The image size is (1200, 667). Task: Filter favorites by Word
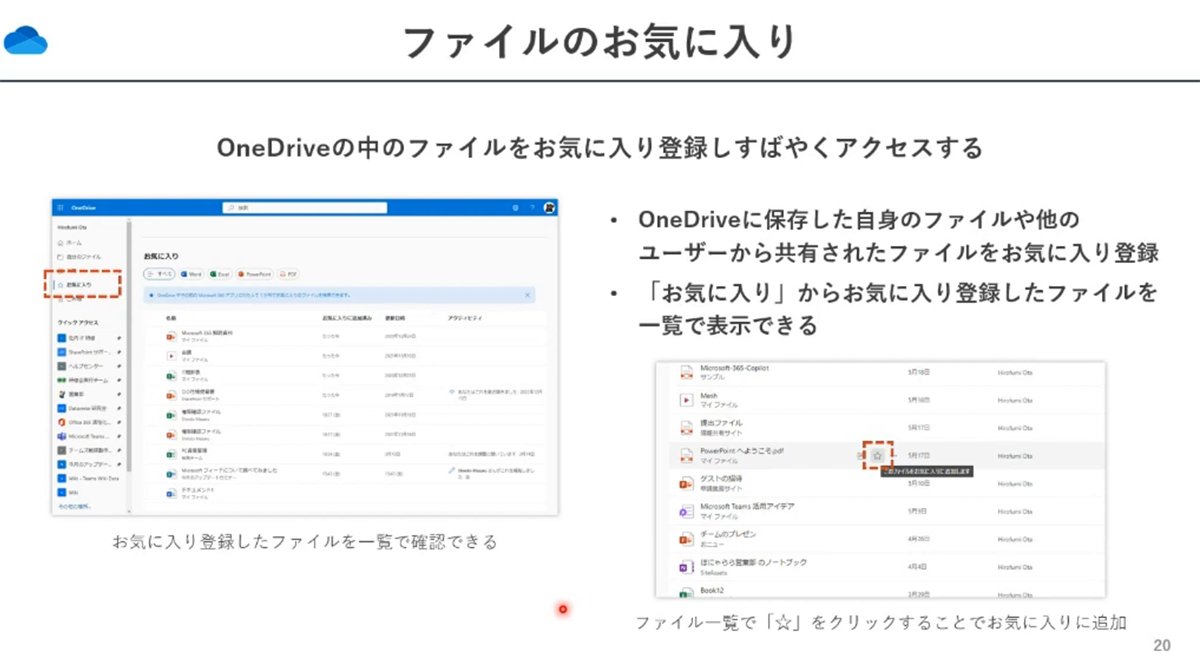pos(192,274)
